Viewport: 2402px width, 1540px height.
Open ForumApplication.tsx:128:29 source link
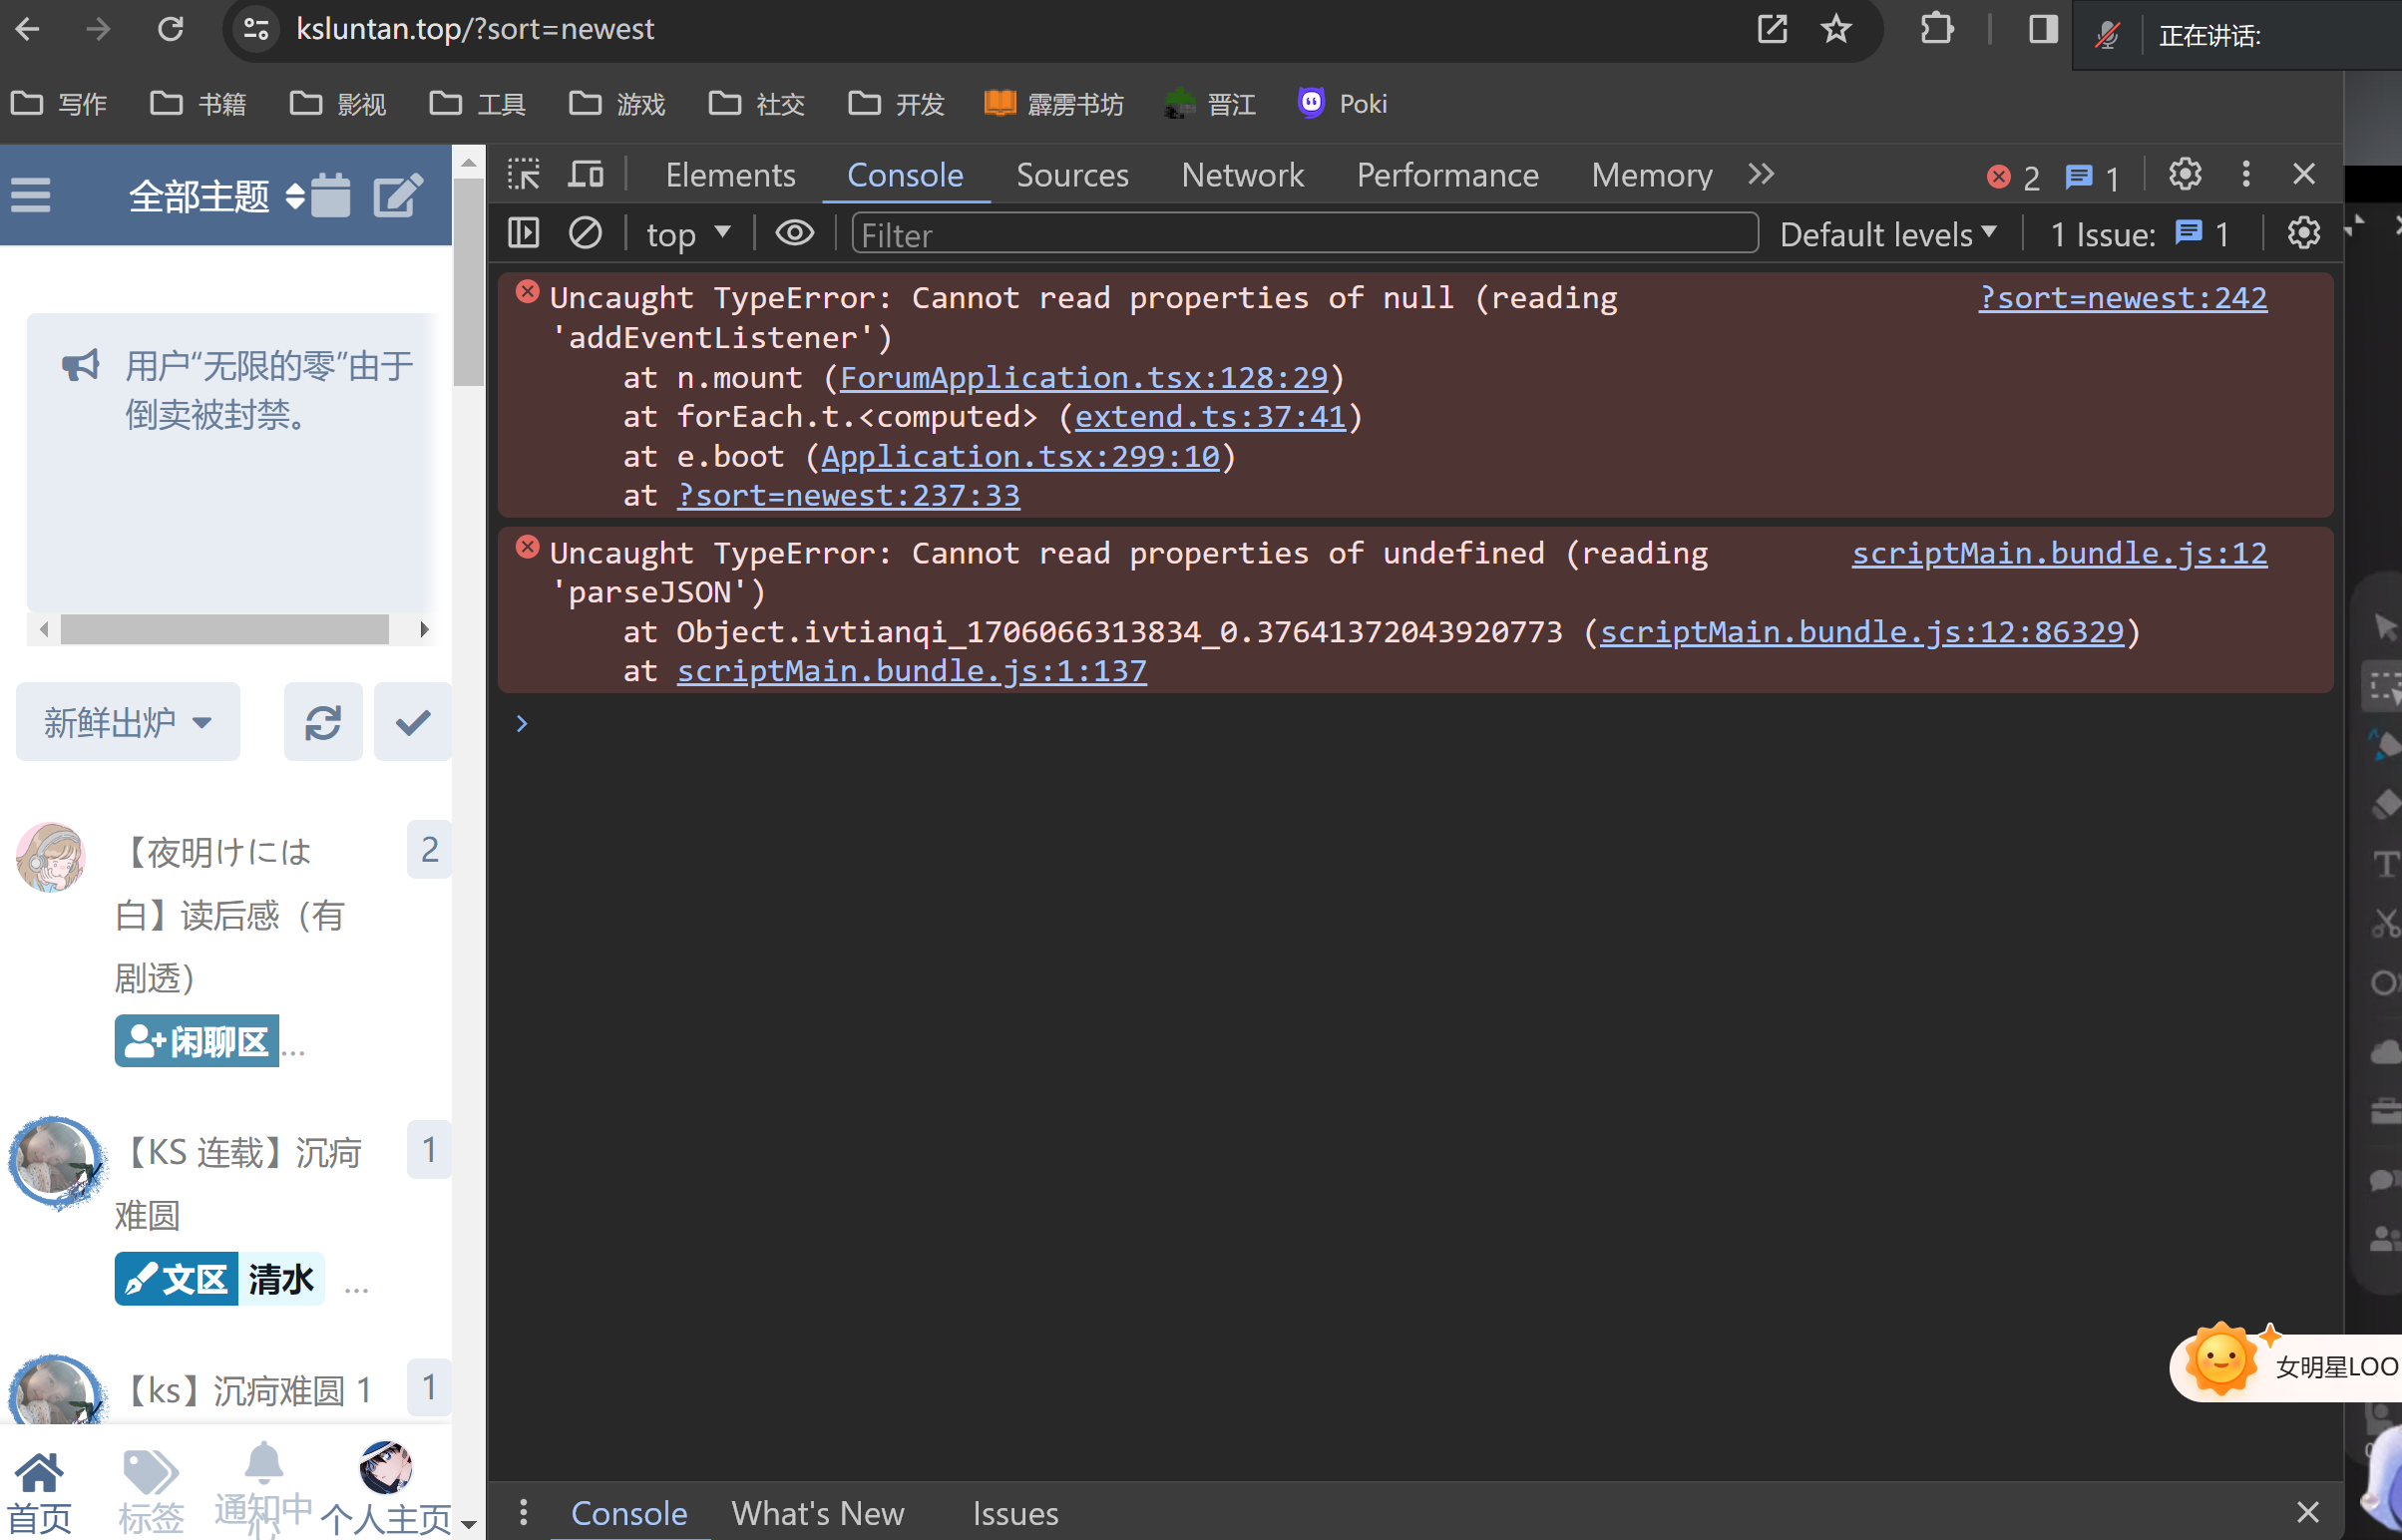pyautogui.click(x=1083, y=378)
